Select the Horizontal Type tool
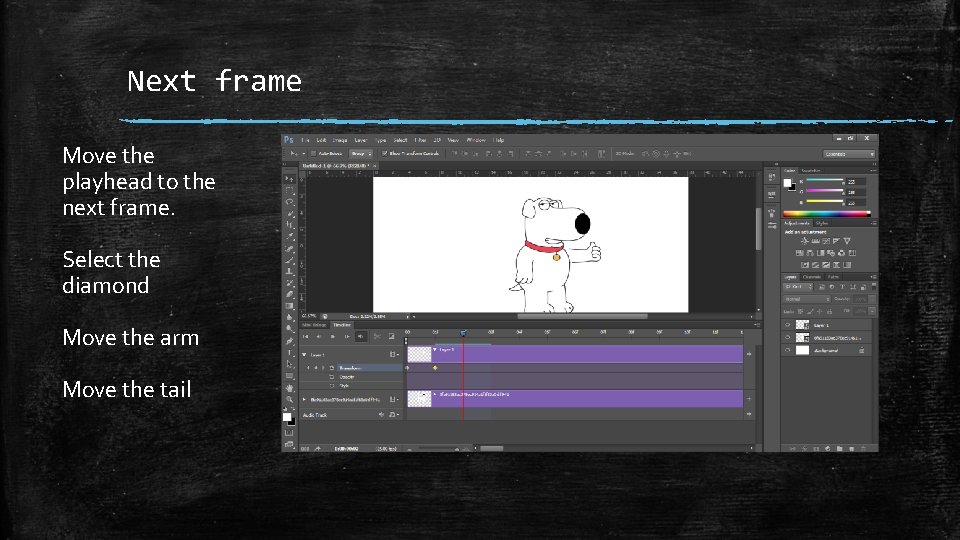This screenshot has height=540, width=960. pos(290,353)
